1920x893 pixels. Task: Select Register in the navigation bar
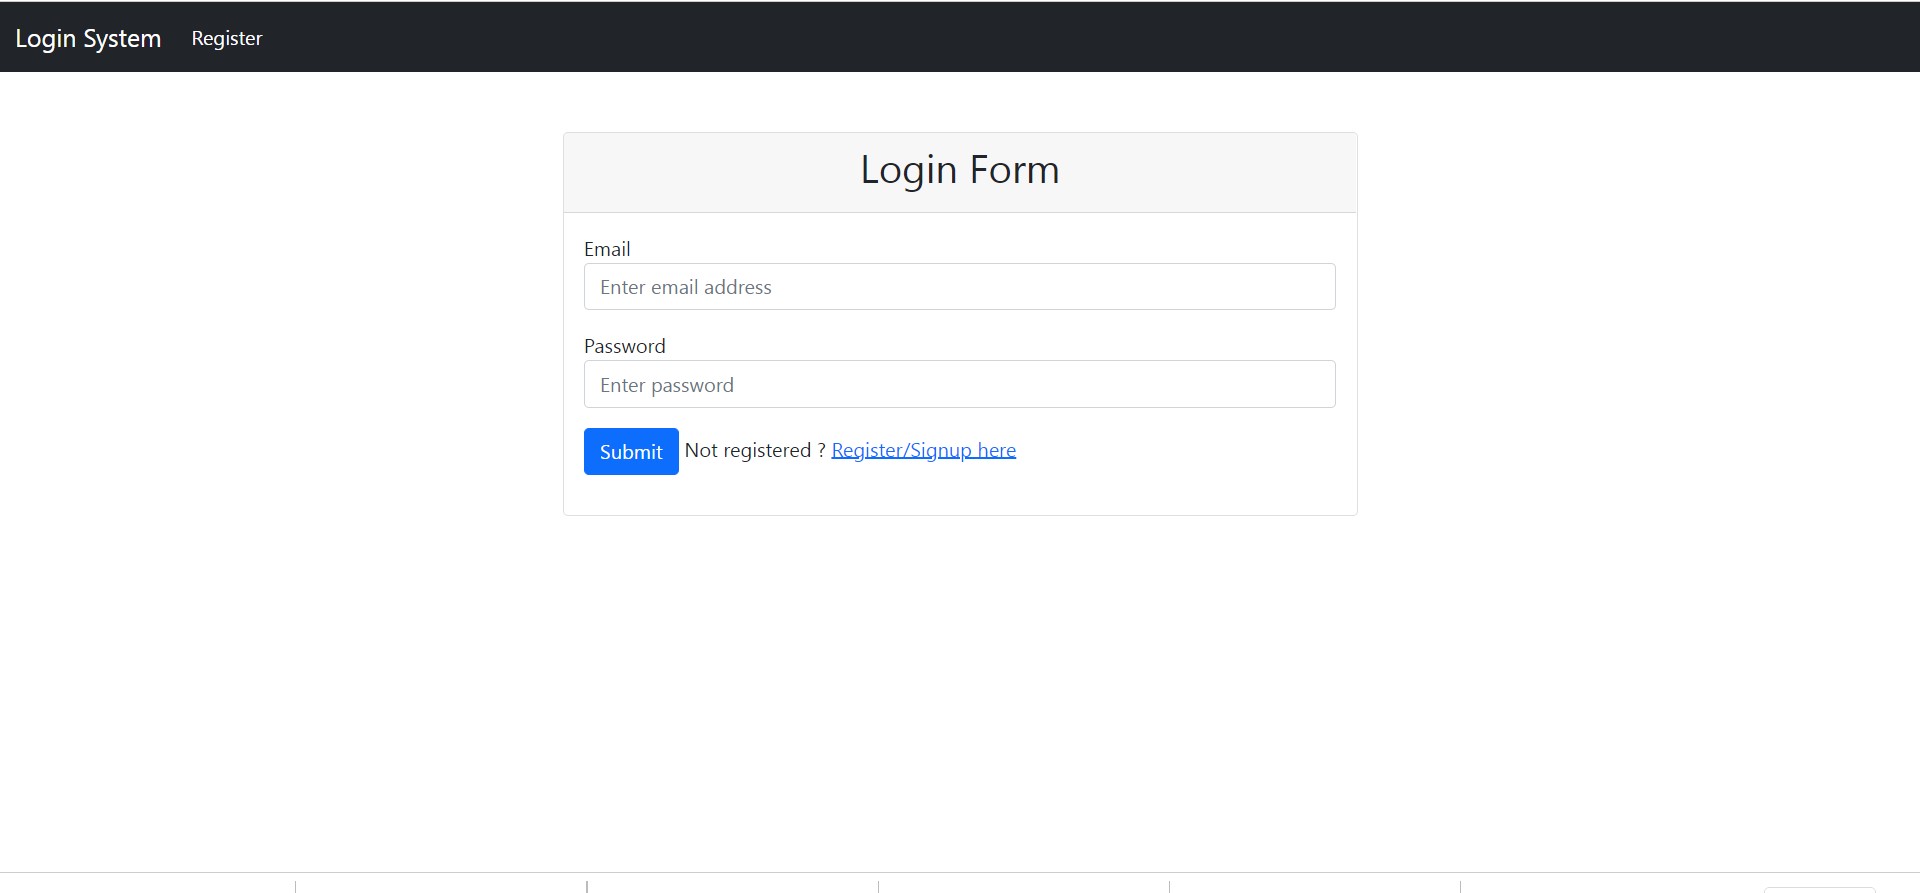click(x=226, y=38)
